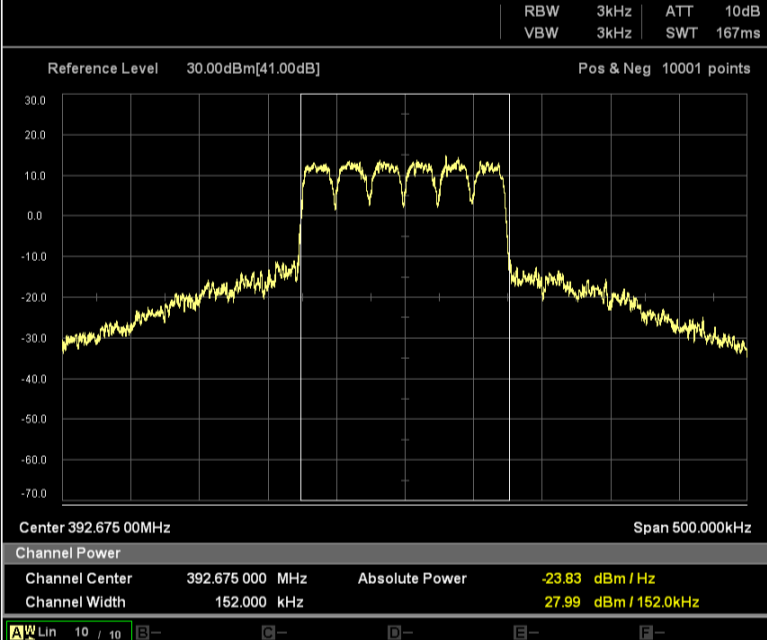This screenshot has height=640, width=767.
Task: Select the trace C indicator icon
Action: (x=268, y=632)
